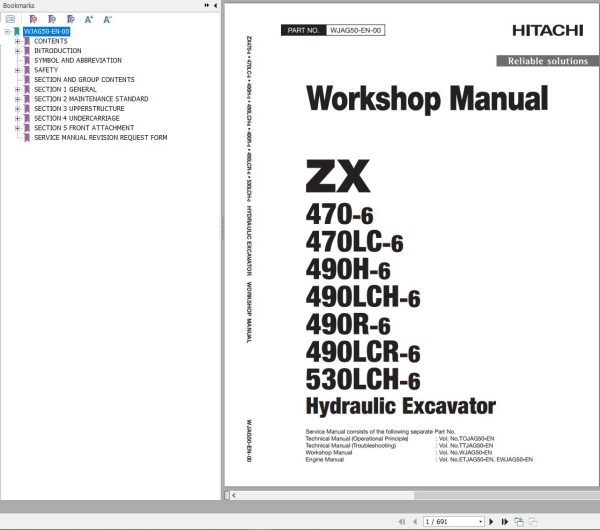This screenshot has width=600, height=530.
Task: Click the Workshop Manual title on page
Action: [427, 99]
